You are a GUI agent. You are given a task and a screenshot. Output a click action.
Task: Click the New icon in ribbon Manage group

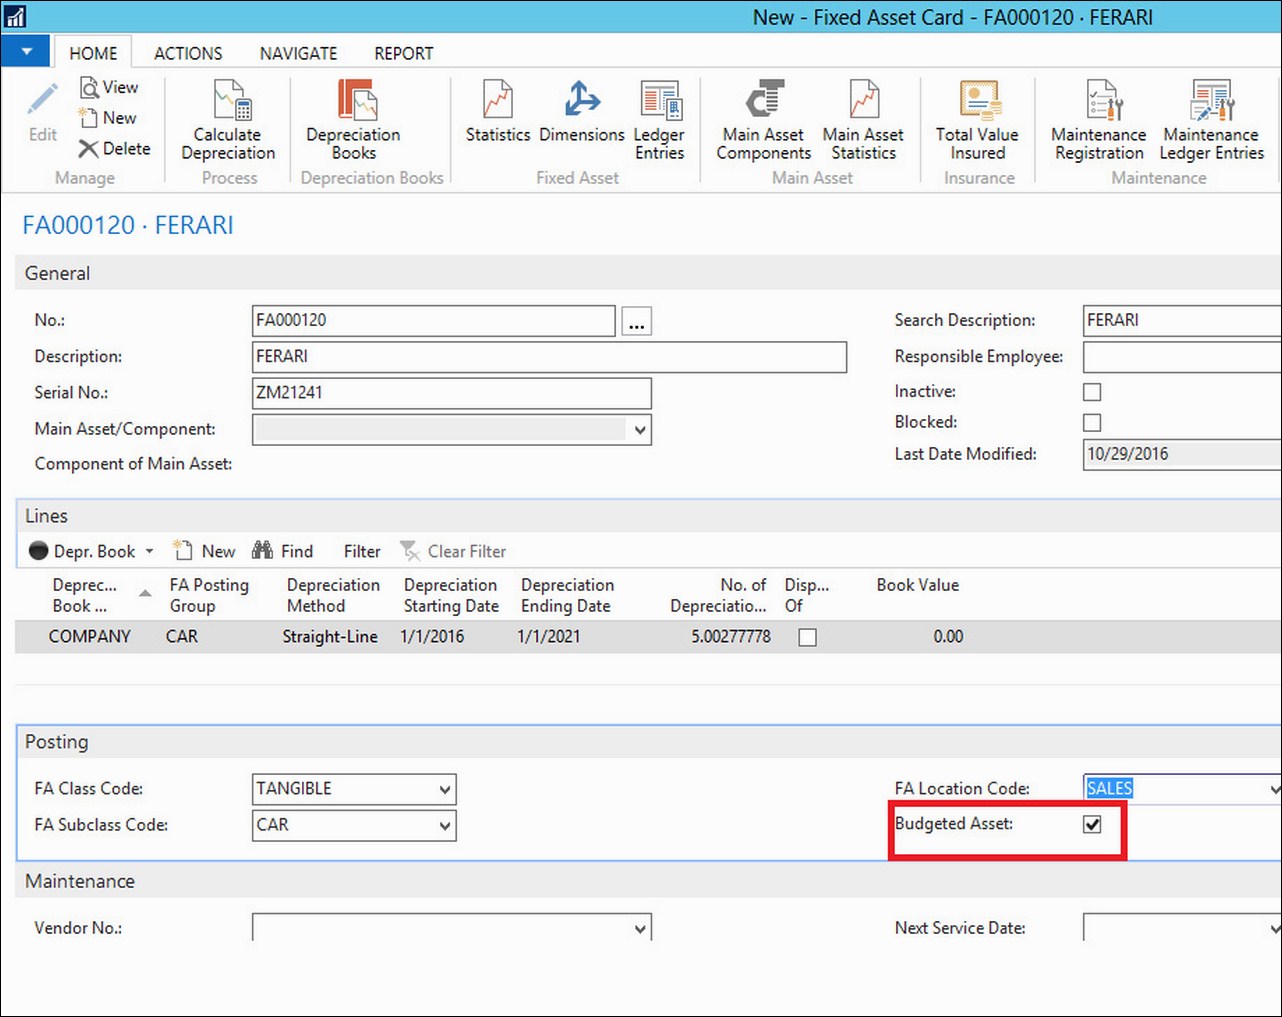coord(89,118)
